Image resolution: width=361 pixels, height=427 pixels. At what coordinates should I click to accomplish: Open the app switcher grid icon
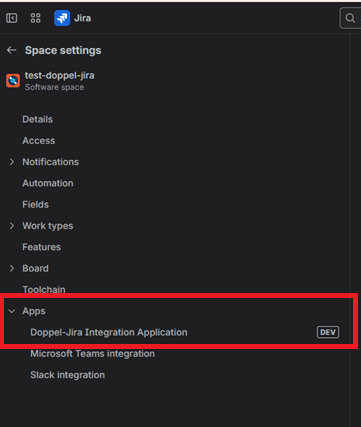tap(35, 18)
